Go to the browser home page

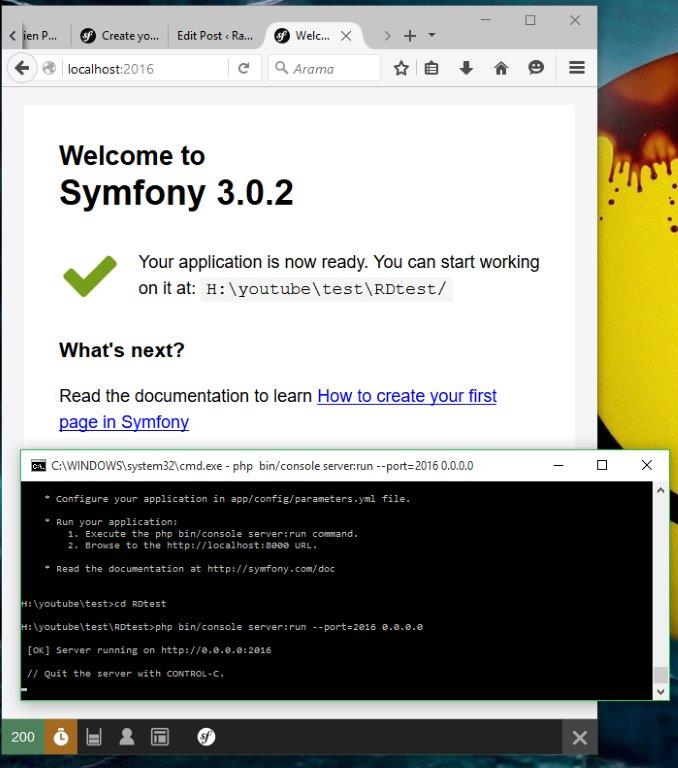[501, 68]
